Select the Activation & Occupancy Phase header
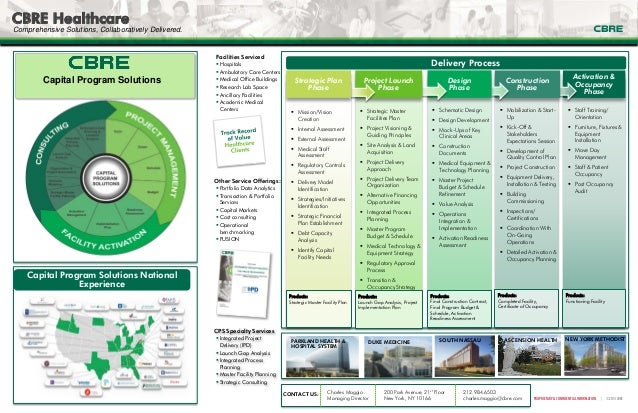This screenshot has width=638, height=413. (x=594, y=84)
